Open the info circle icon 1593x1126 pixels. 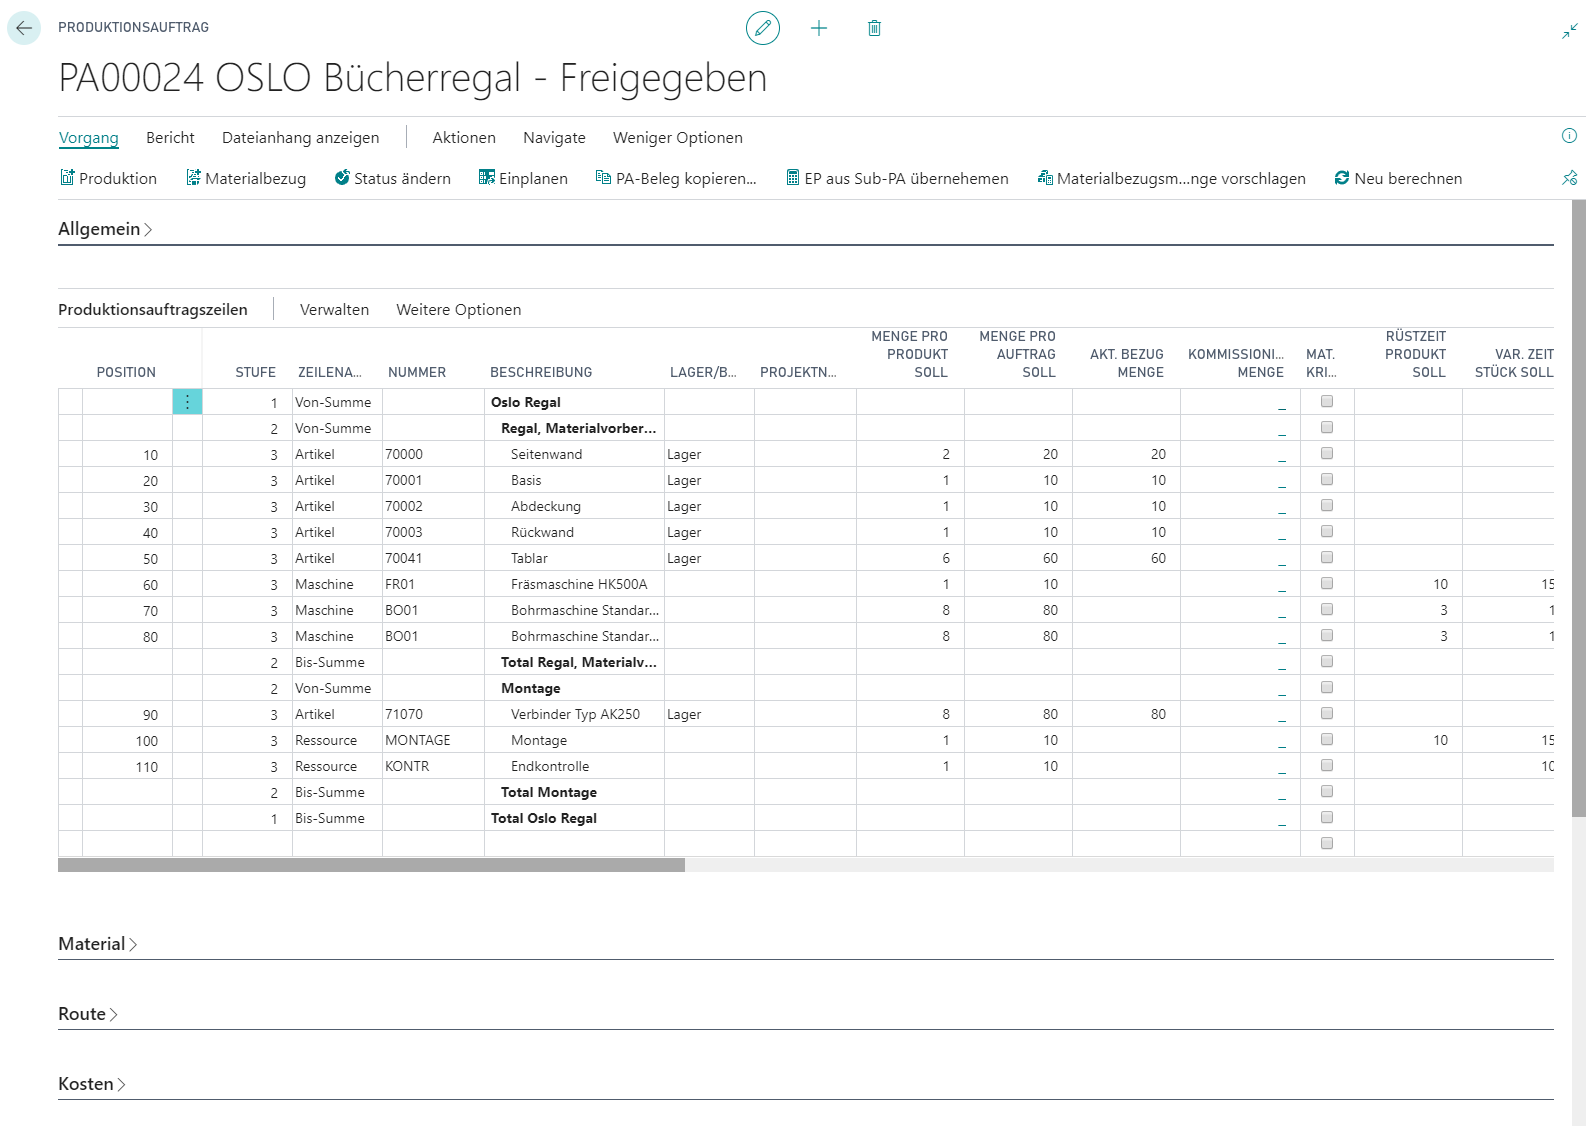[1569, 136]
